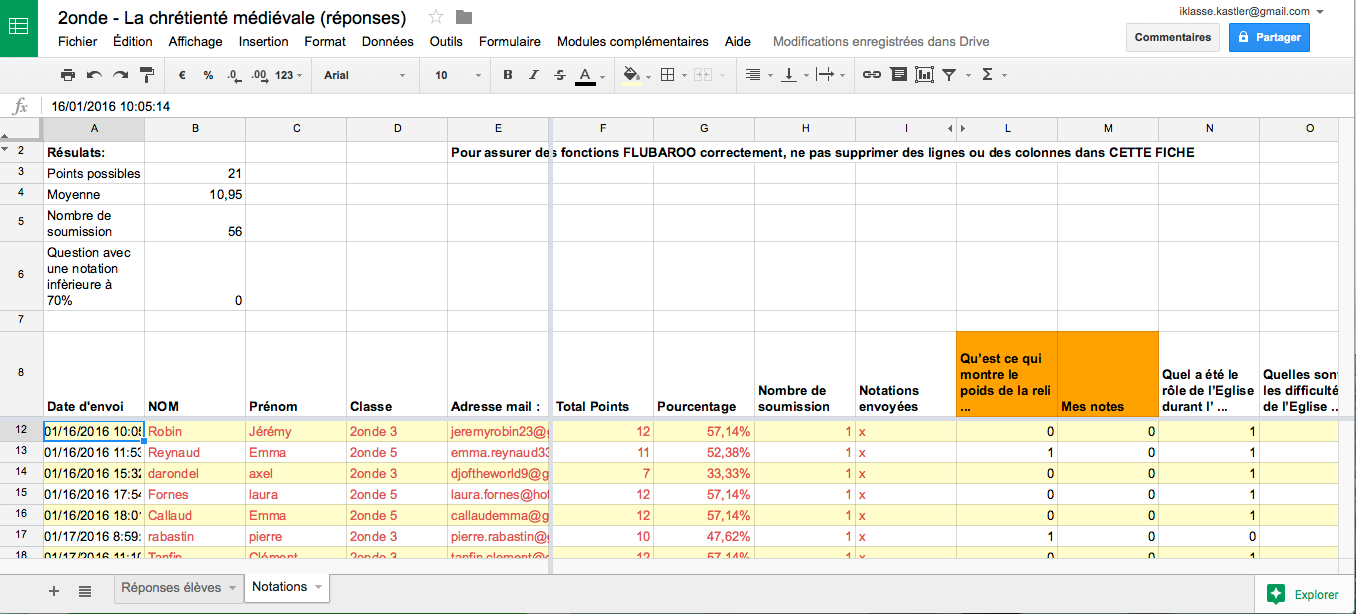Screen dimensions: 1356x614
Task: Click the blue Partager button
Action: point(1269,37)
